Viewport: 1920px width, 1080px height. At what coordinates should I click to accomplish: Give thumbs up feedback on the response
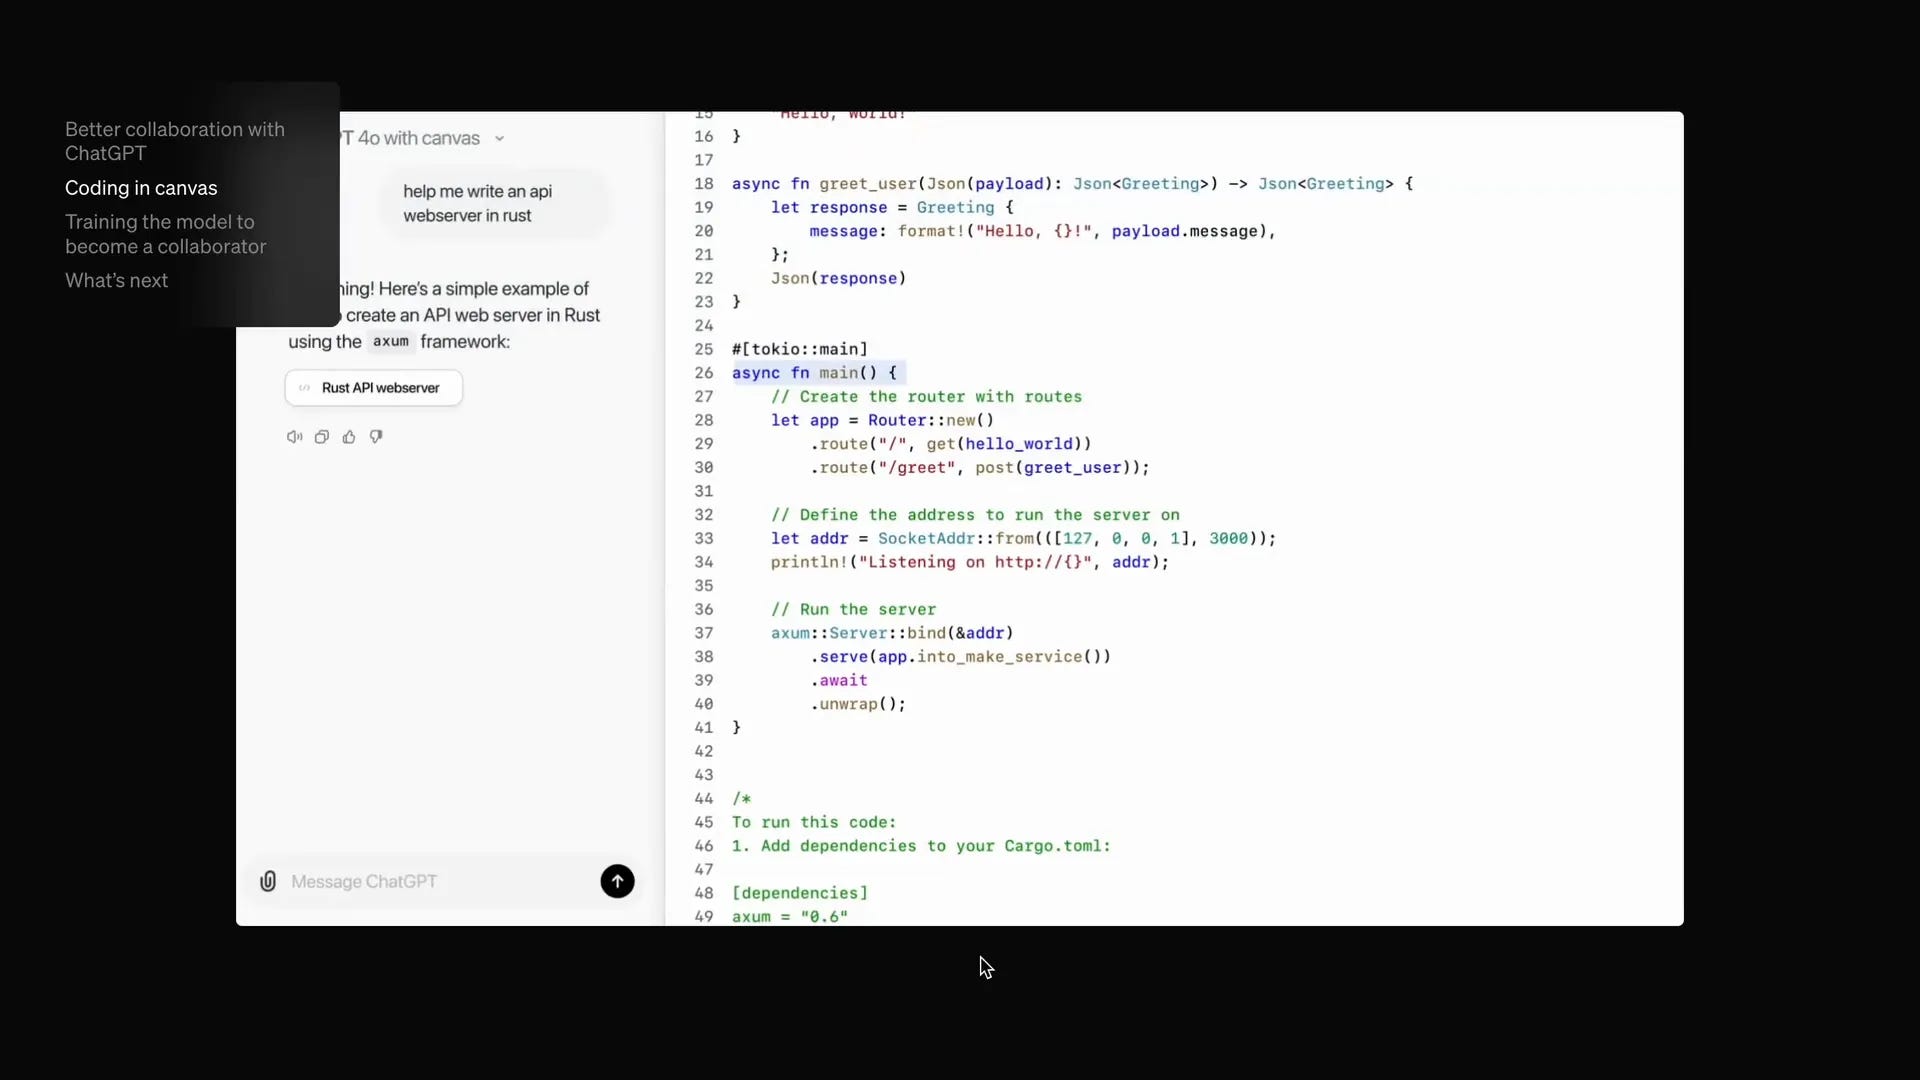click(348, 437)
